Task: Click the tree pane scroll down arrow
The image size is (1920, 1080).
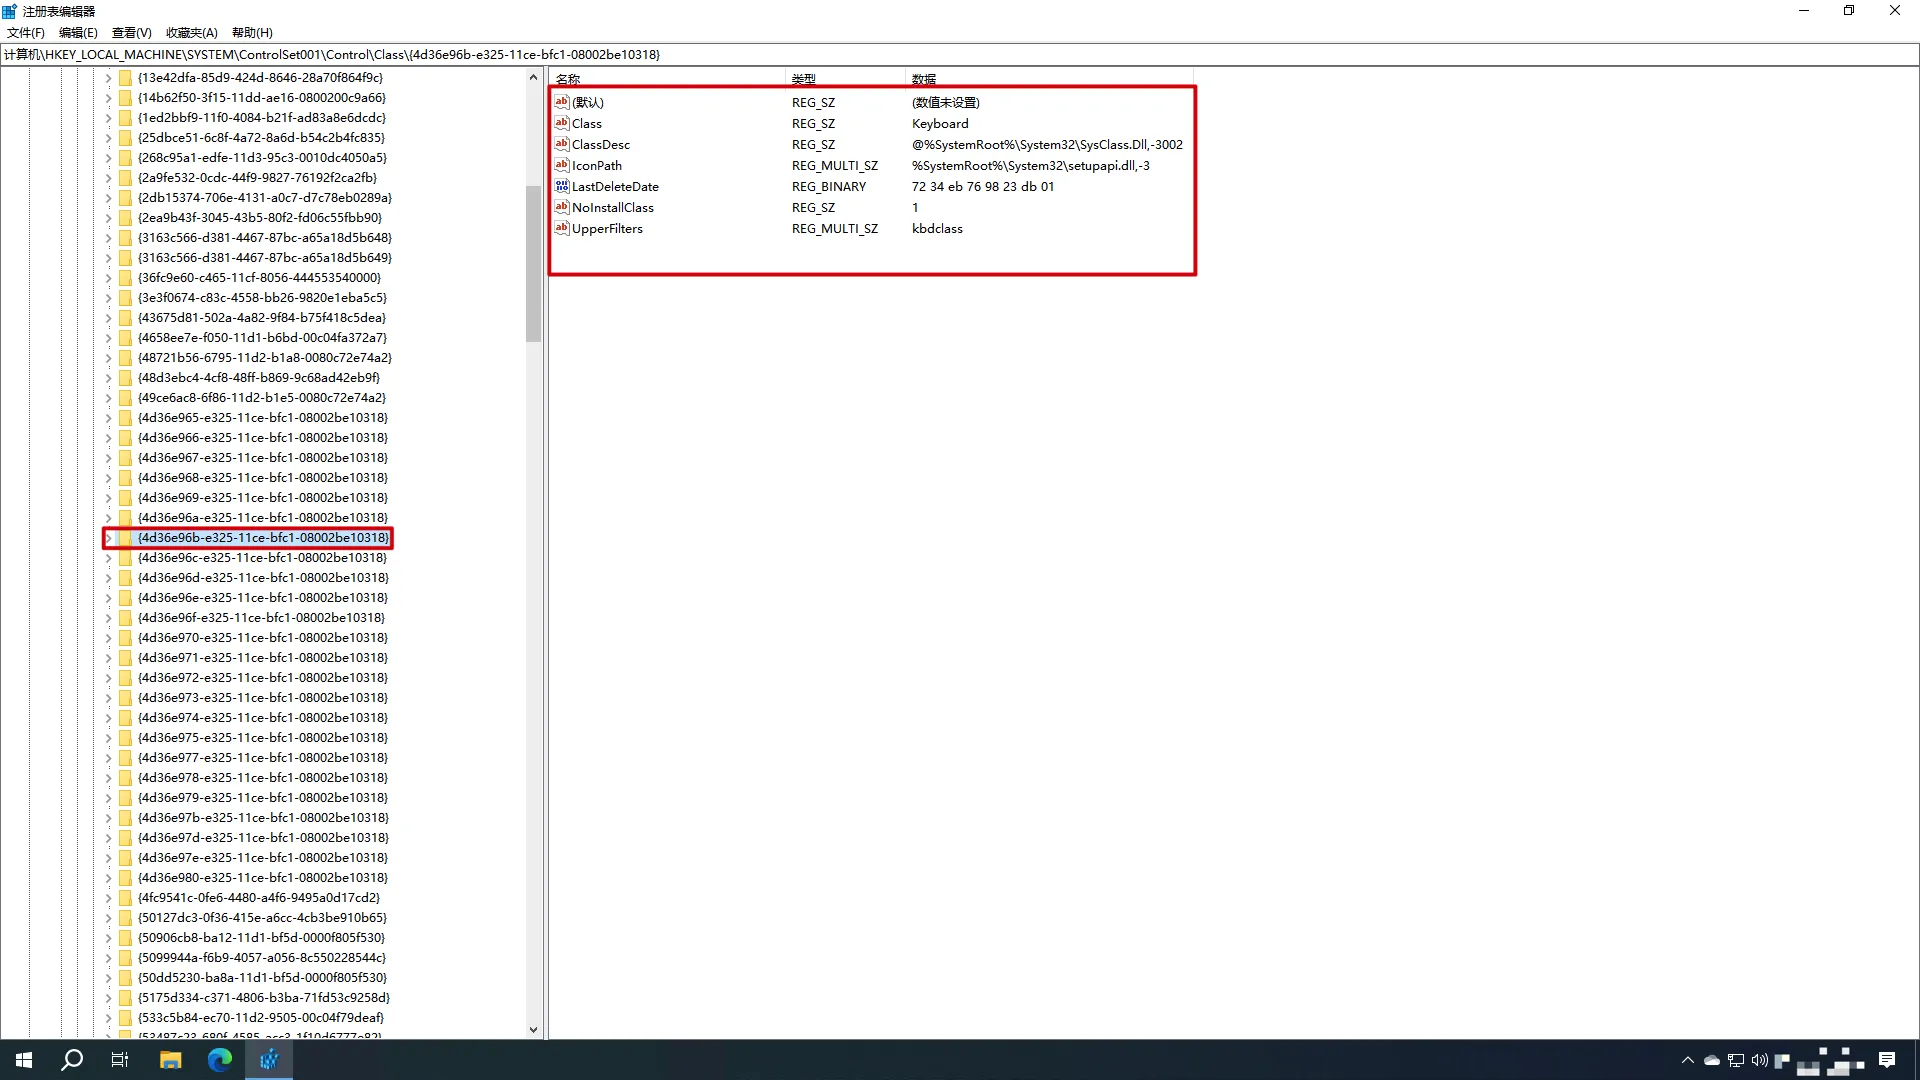Action: [533, 1029]
